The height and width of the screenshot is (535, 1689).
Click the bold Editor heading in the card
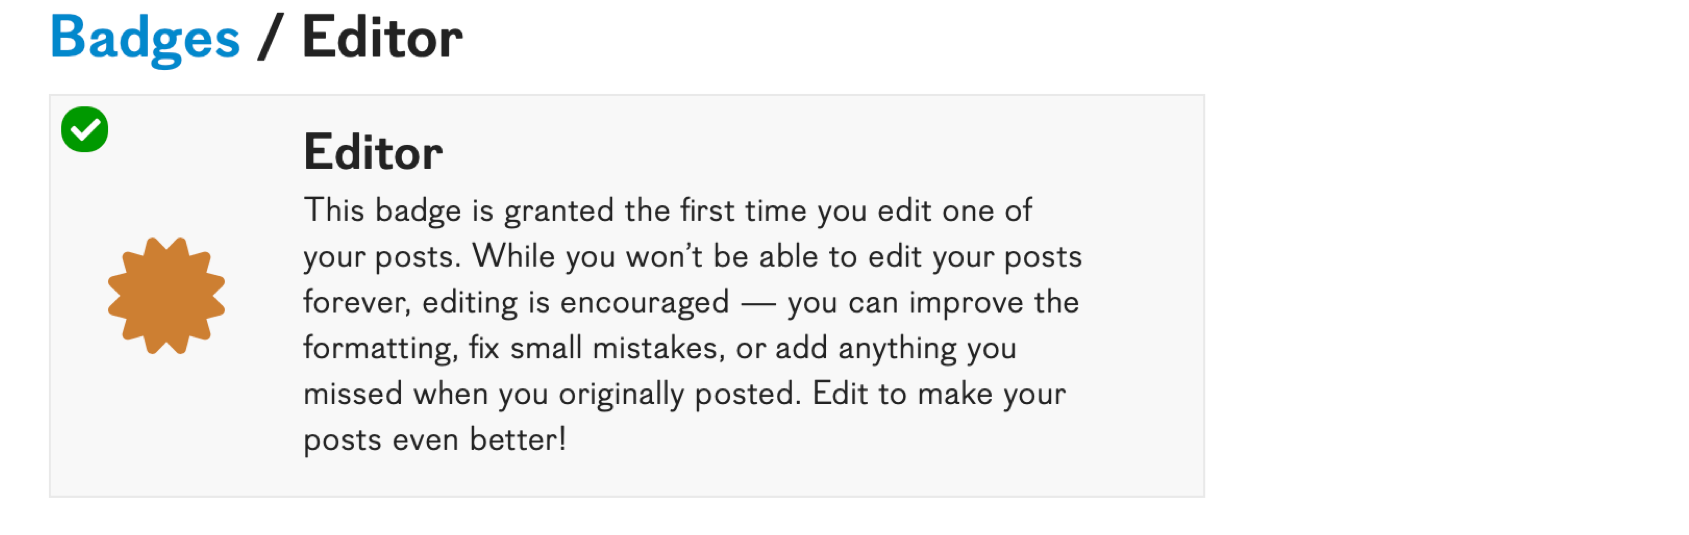[373, 153]
